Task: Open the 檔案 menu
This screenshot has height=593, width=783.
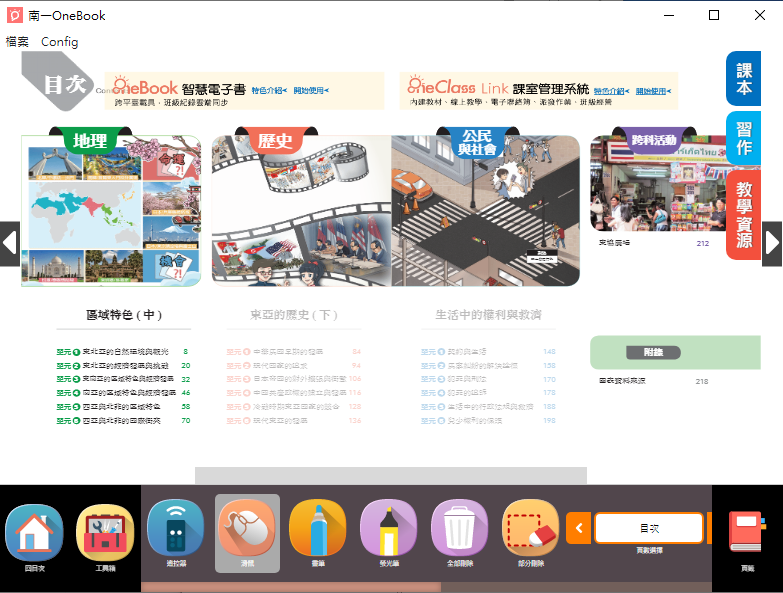Action: click(17, 42)
